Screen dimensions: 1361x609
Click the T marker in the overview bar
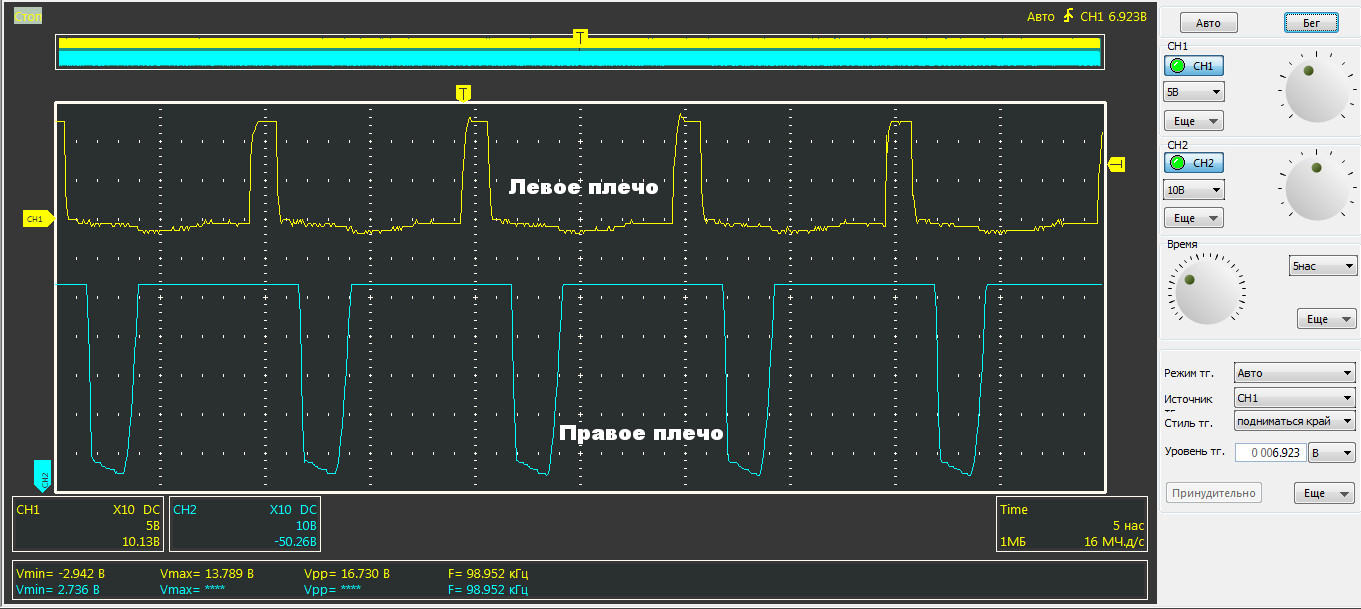coord(580,37)
